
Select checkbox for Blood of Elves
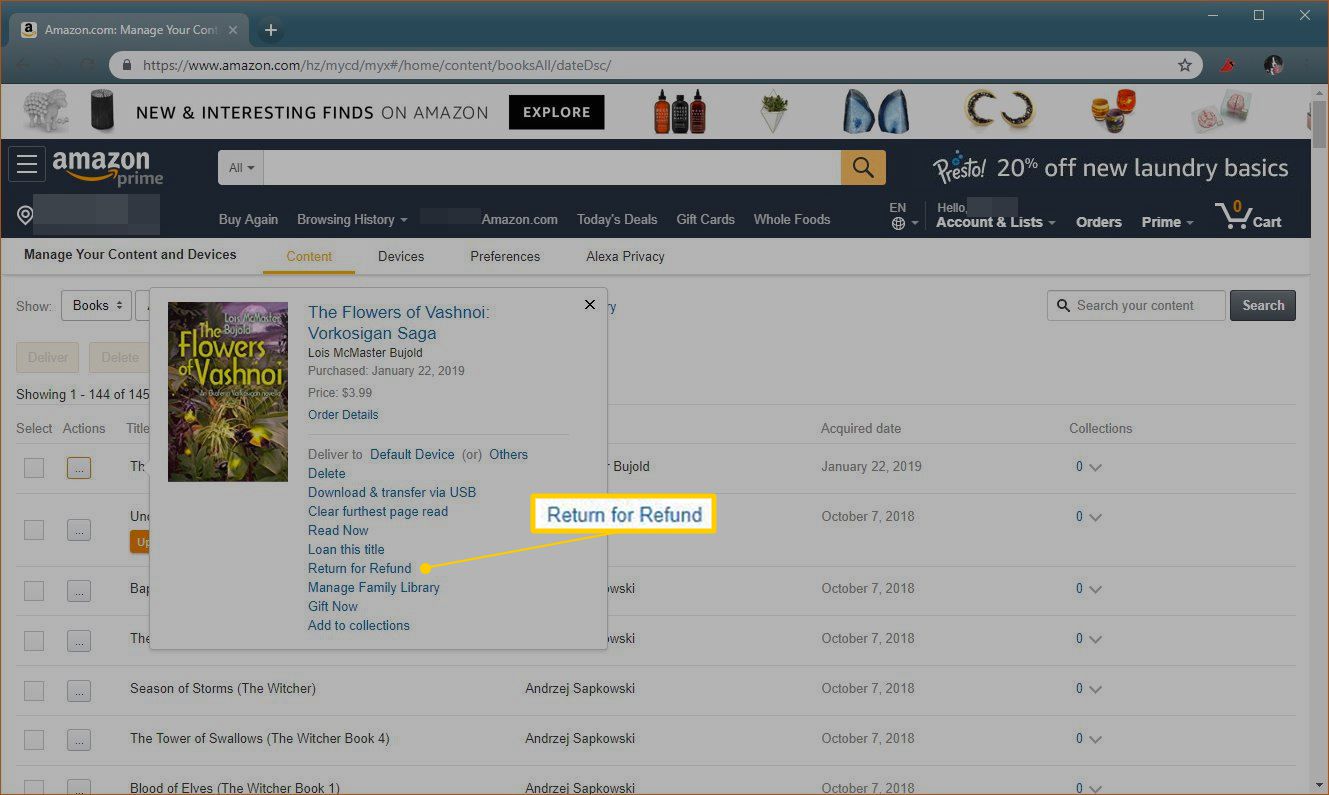pyautogui.click(x=34, y=788)
